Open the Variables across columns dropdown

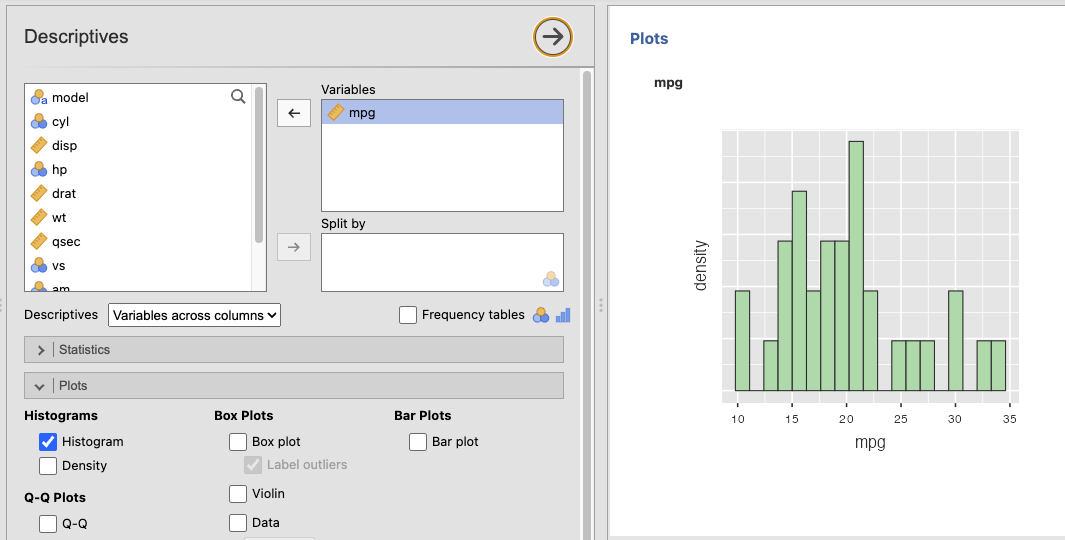(194, 315)
